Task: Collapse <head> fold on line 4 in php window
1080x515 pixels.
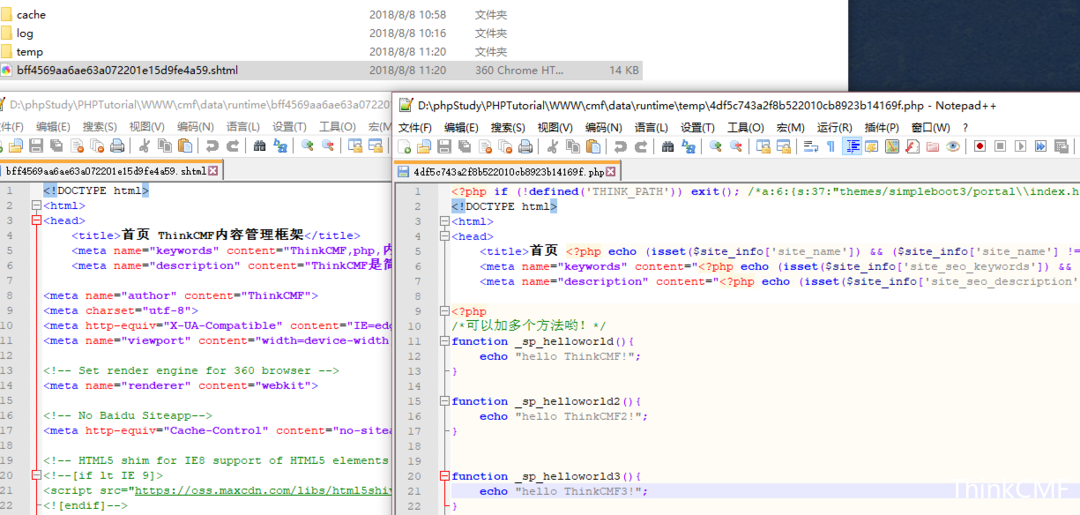Action: 444,236
